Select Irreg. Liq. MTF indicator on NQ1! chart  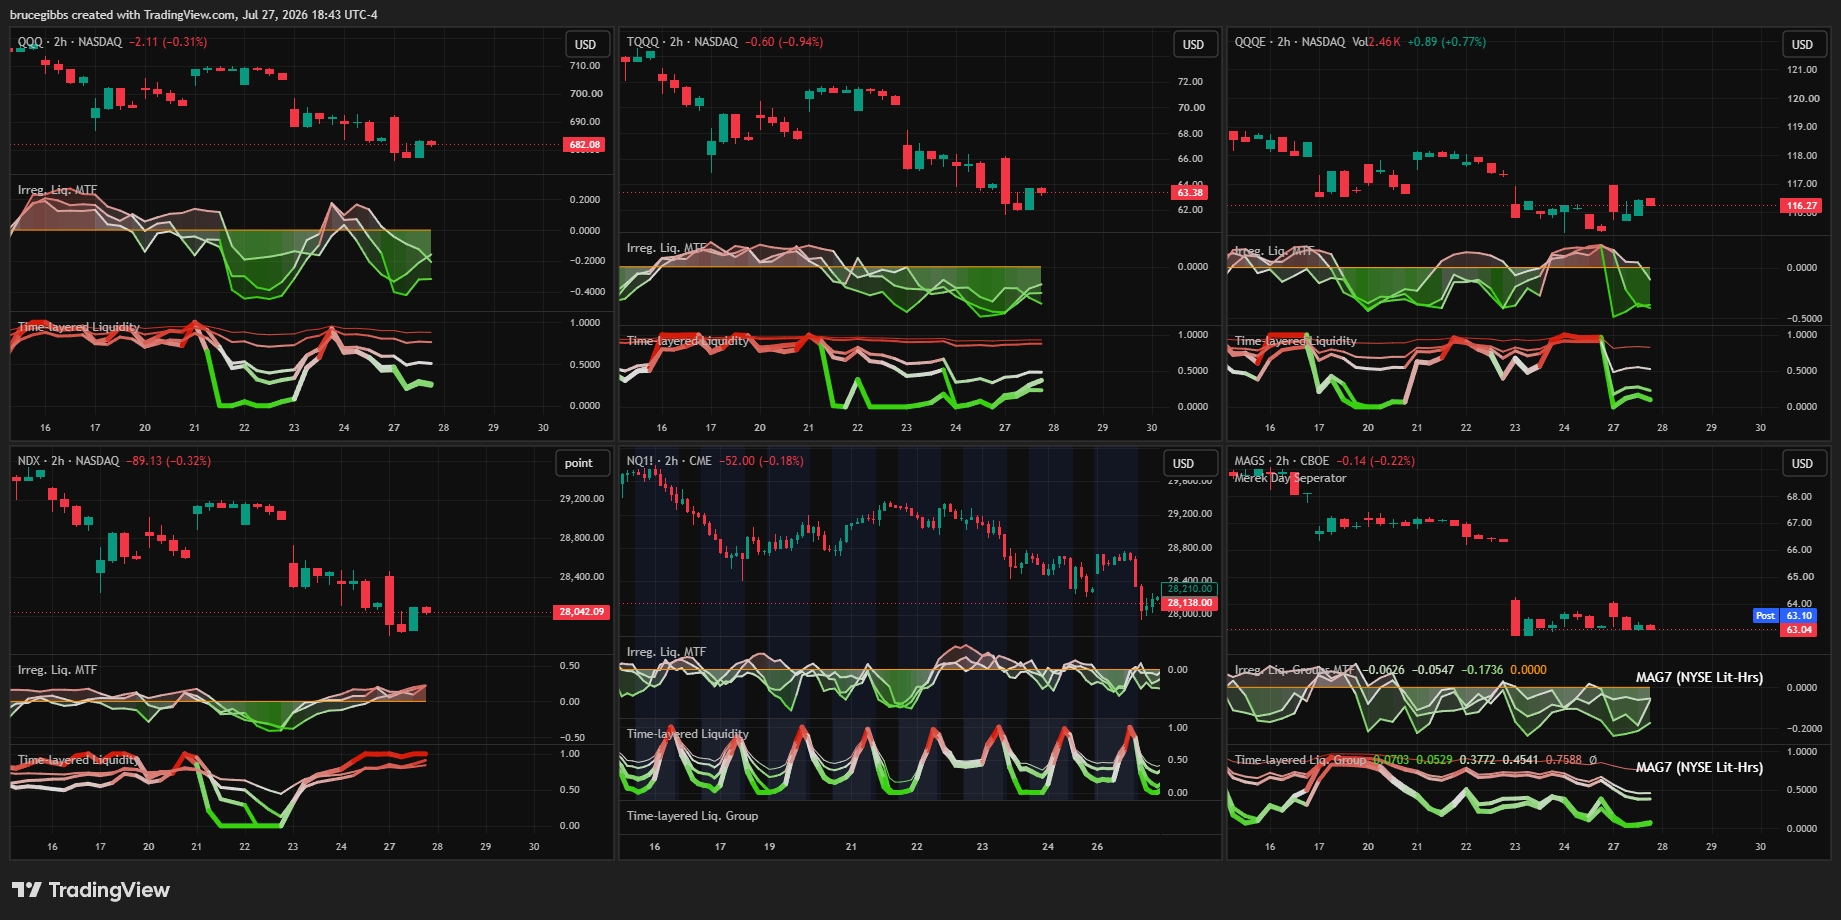point(666,652)
